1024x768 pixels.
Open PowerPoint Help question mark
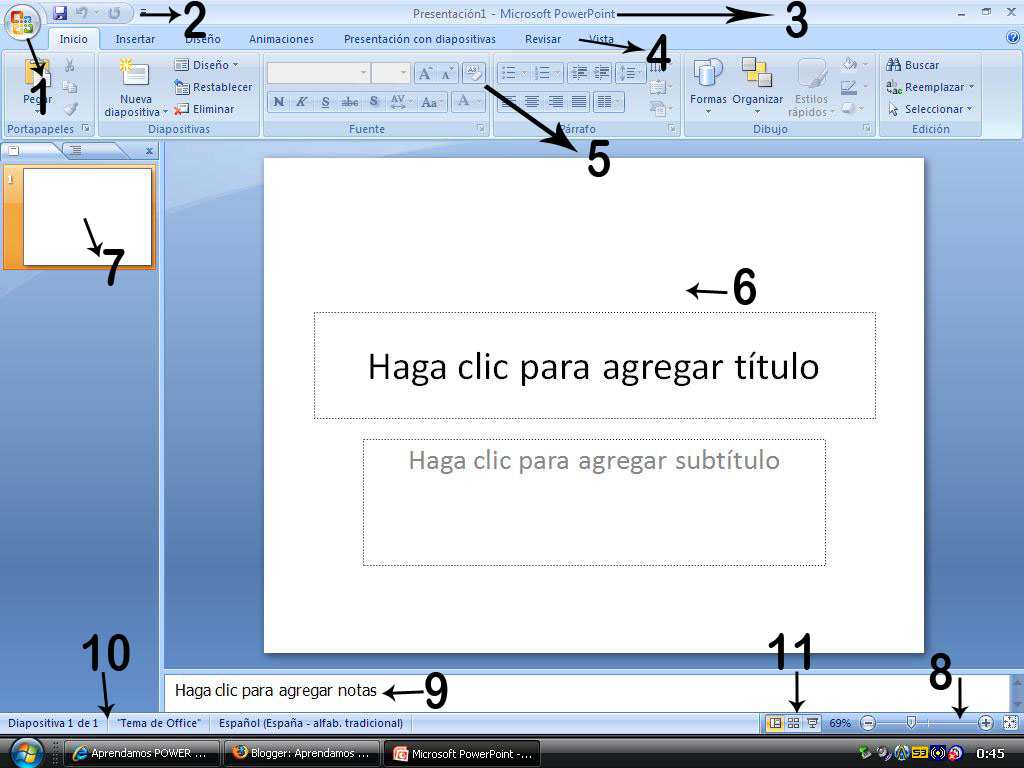click(x=1013, y=39)
